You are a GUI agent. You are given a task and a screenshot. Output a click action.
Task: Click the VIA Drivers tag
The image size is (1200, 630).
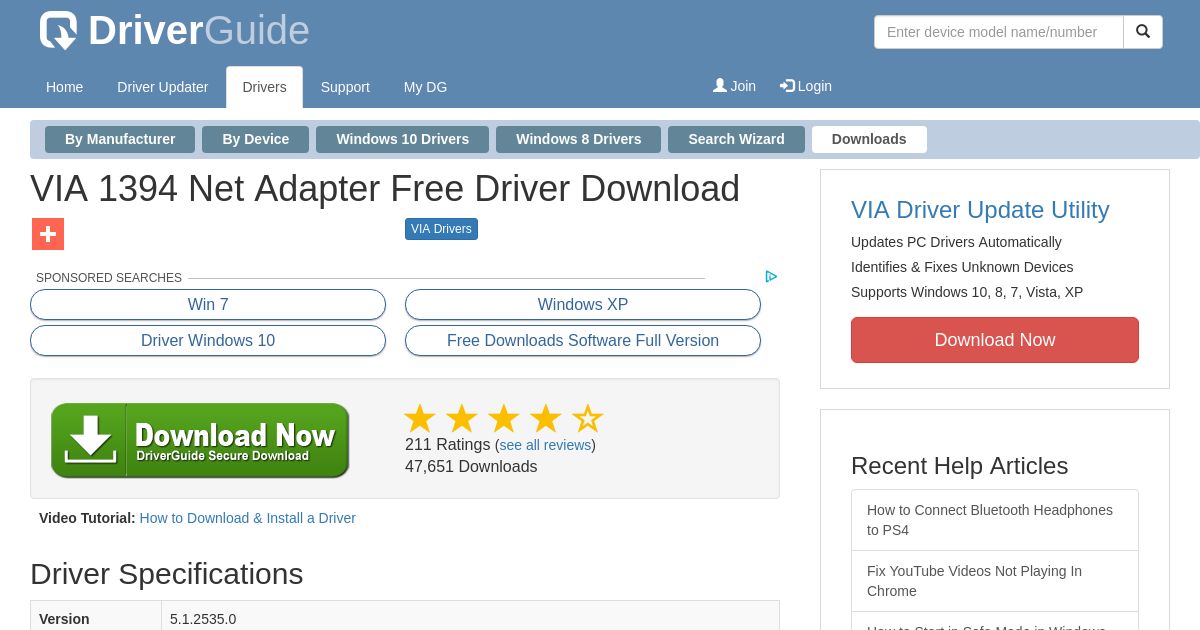(x=441, y=229)
